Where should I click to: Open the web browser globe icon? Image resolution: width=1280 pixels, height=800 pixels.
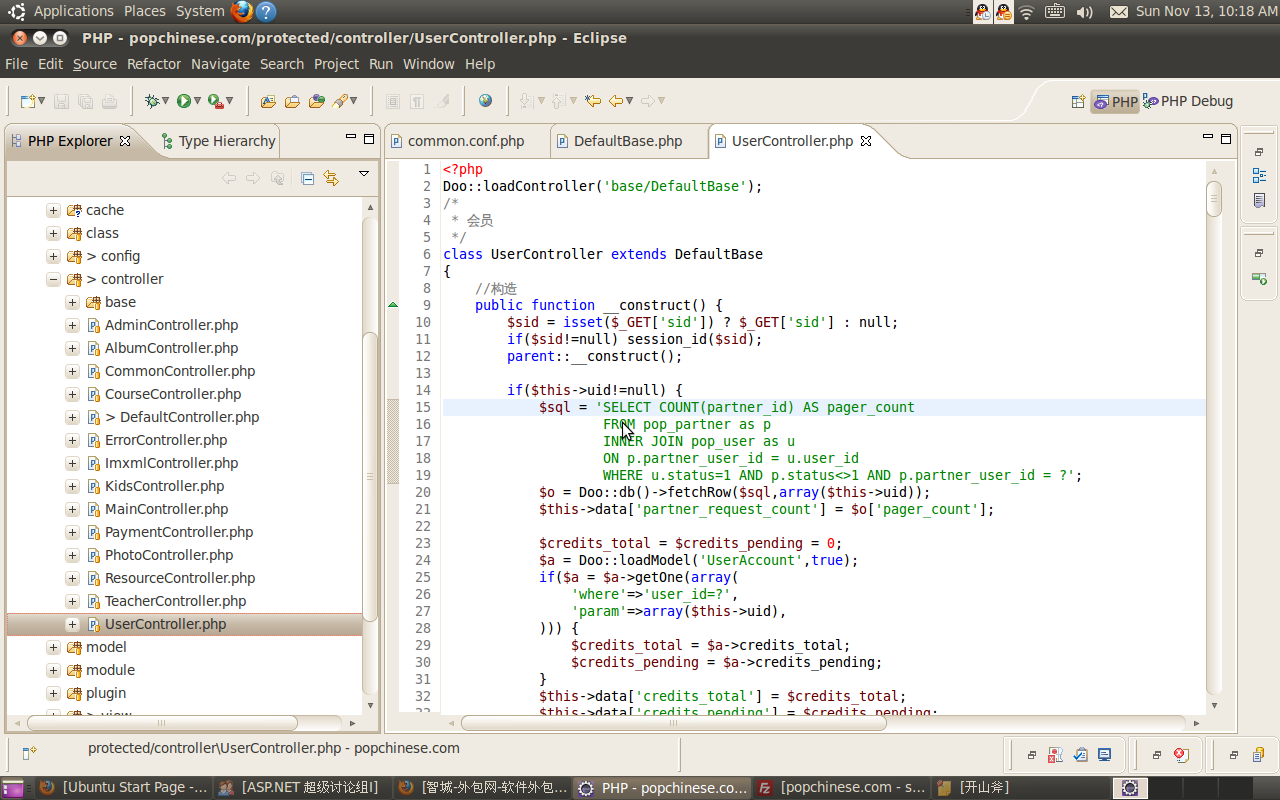485,101
